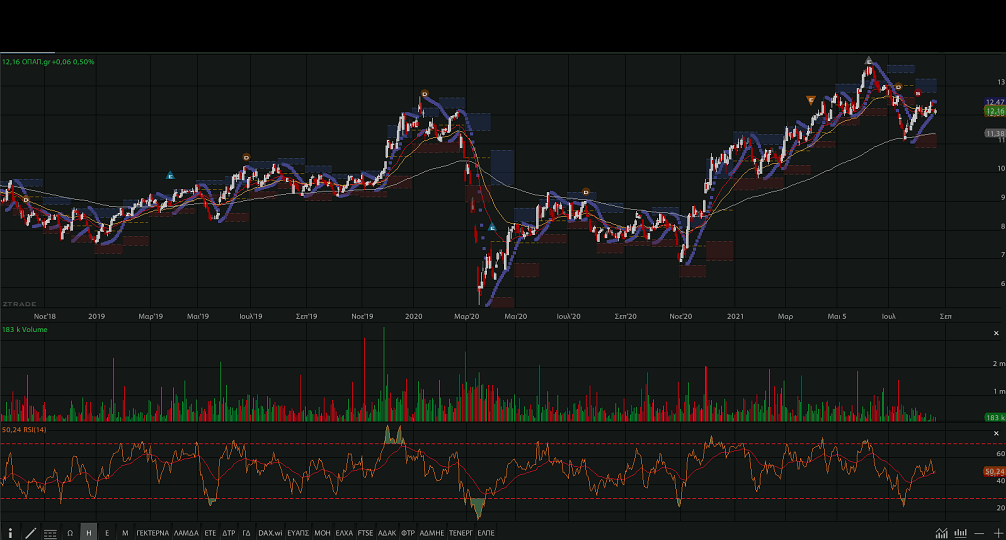Viewport: 1006px width, 540px height.
Task: Close the Volume panel
Action: coord(997,334)
